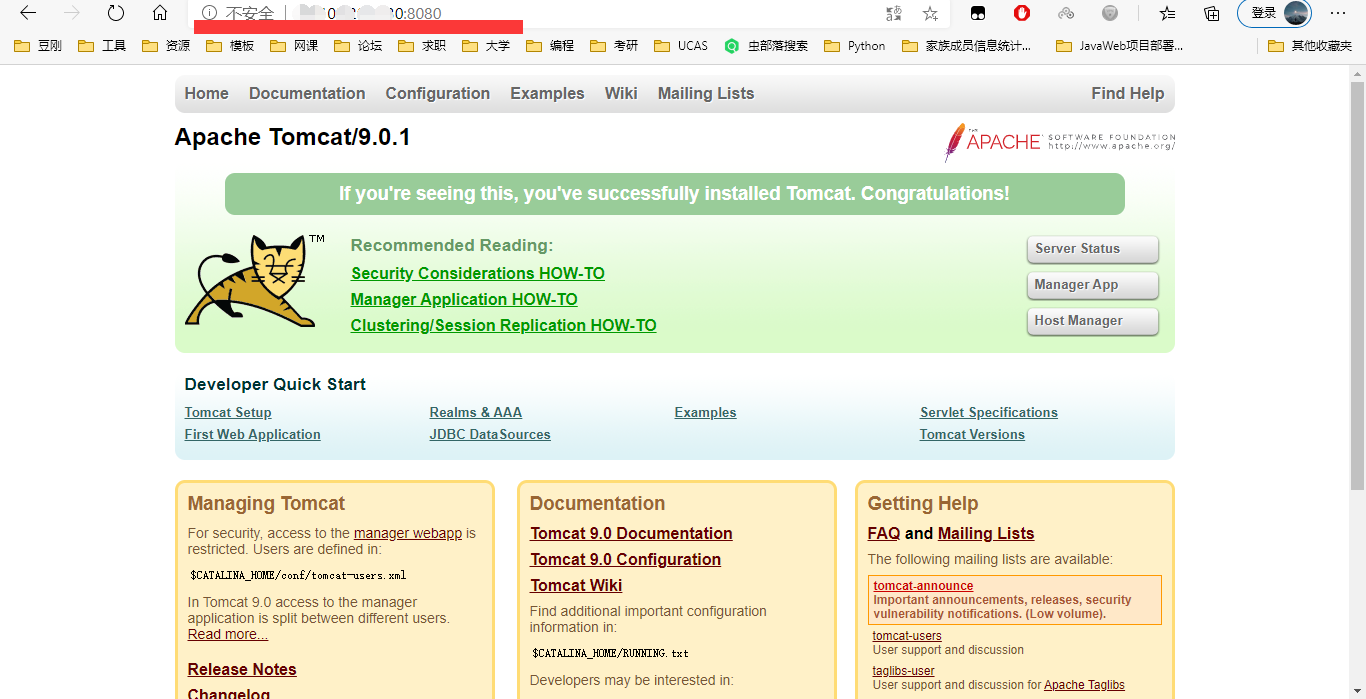Open the 模板 bookmark folder
The height and width of the screenshot is (699, 1366).
pos(230,46)
